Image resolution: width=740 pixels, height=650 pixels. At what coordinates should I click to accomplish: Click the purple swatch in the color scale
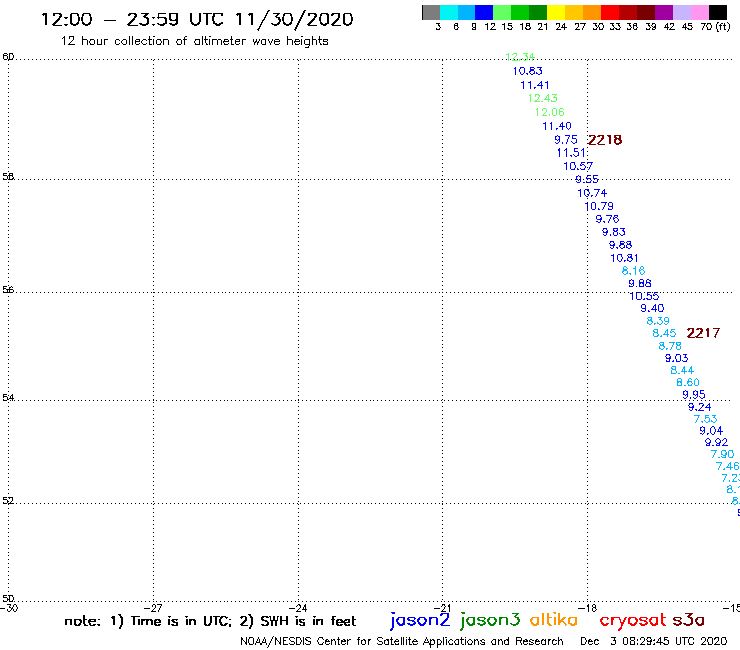point(663,12)
